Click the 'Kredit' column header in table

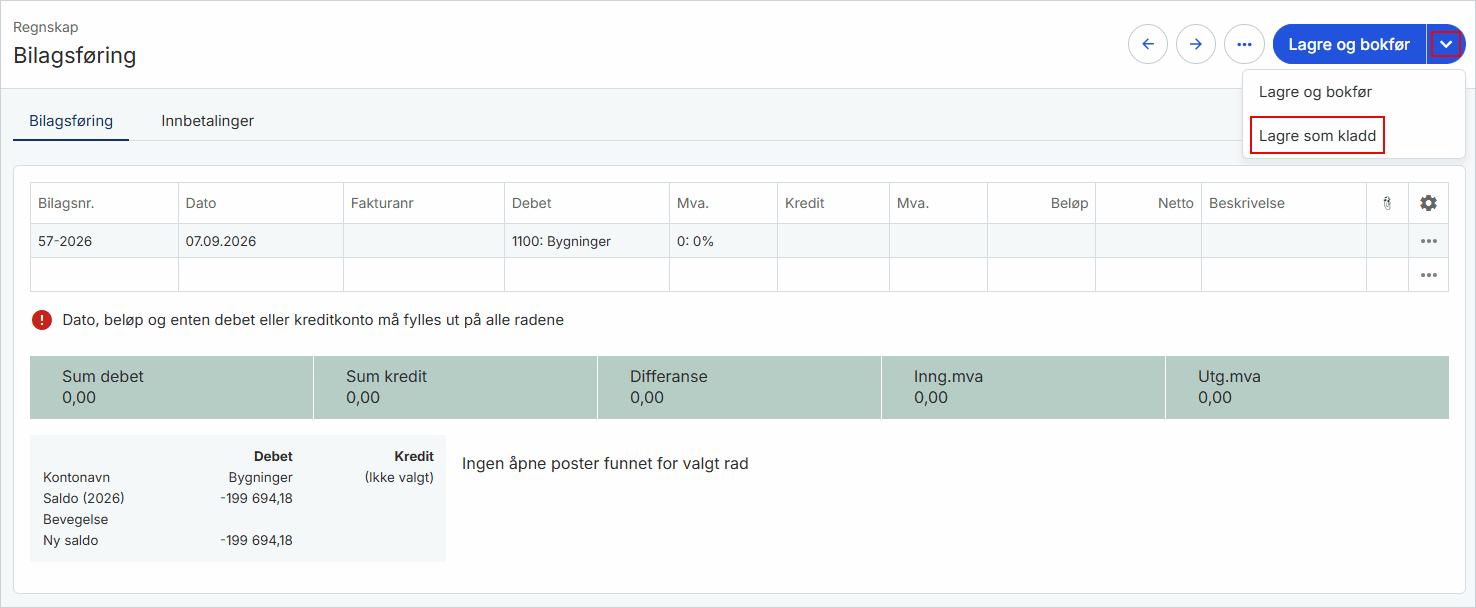pos(834,203)
